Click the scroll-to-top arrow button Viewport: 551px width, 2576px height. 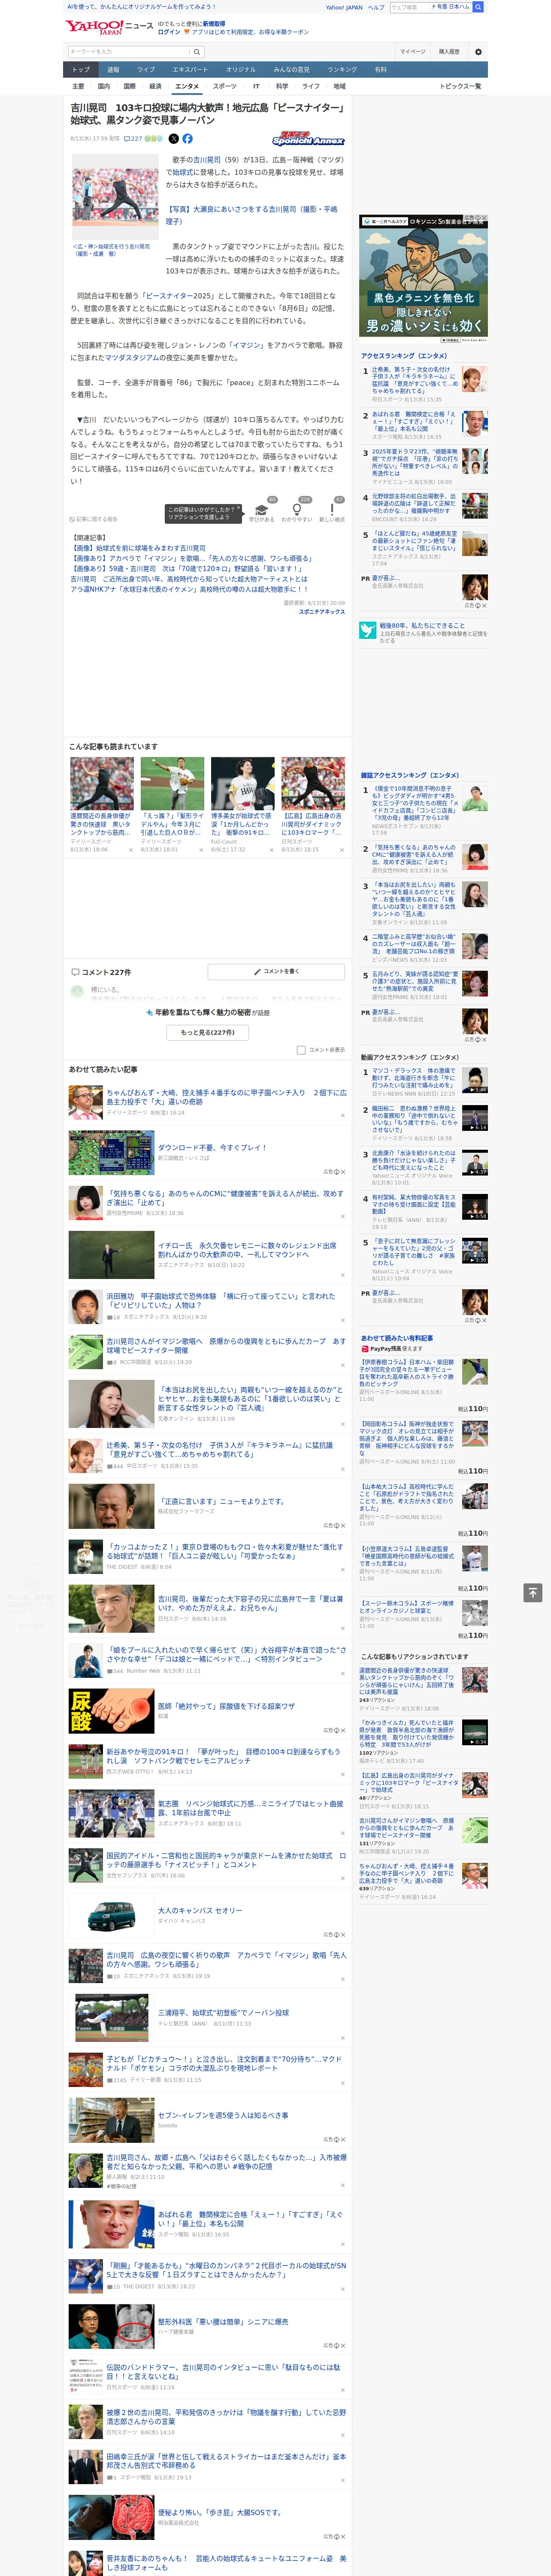coord(532,1592)
